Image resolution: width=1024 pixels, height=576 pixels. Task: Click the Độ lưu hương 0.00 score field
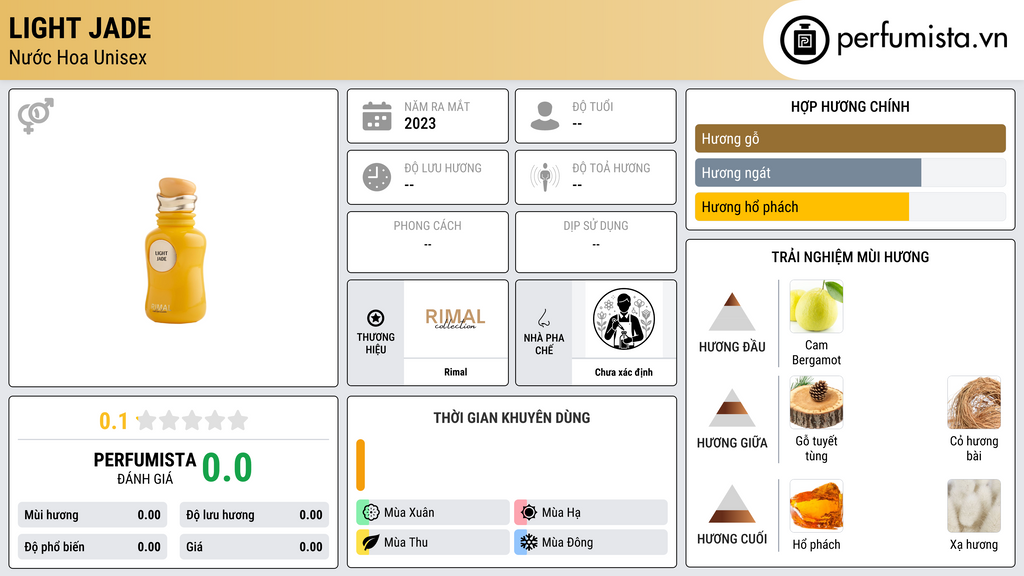pos(254,515)
